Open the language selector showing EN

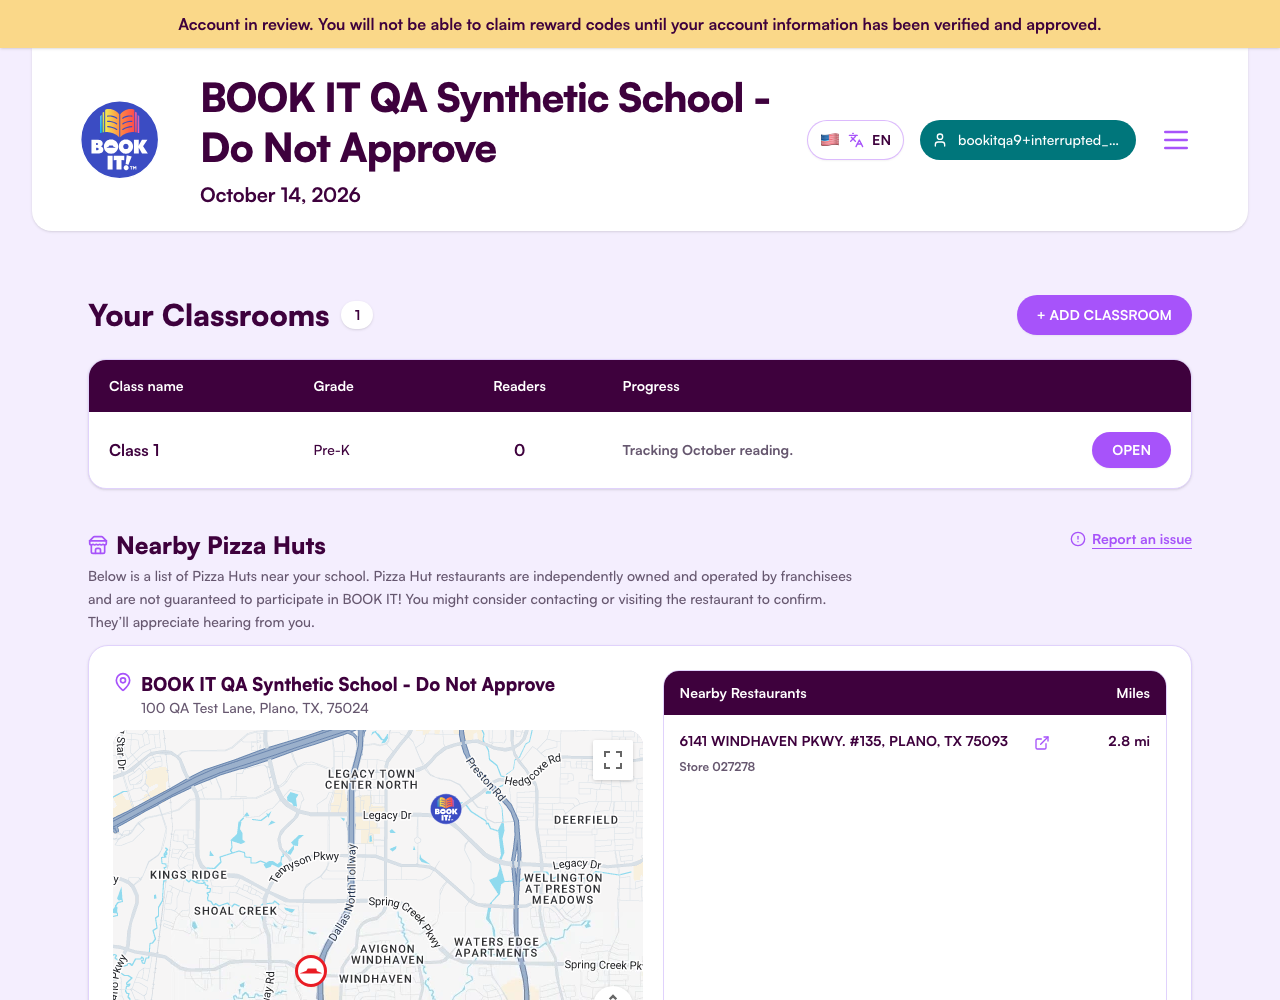point(855,140)
